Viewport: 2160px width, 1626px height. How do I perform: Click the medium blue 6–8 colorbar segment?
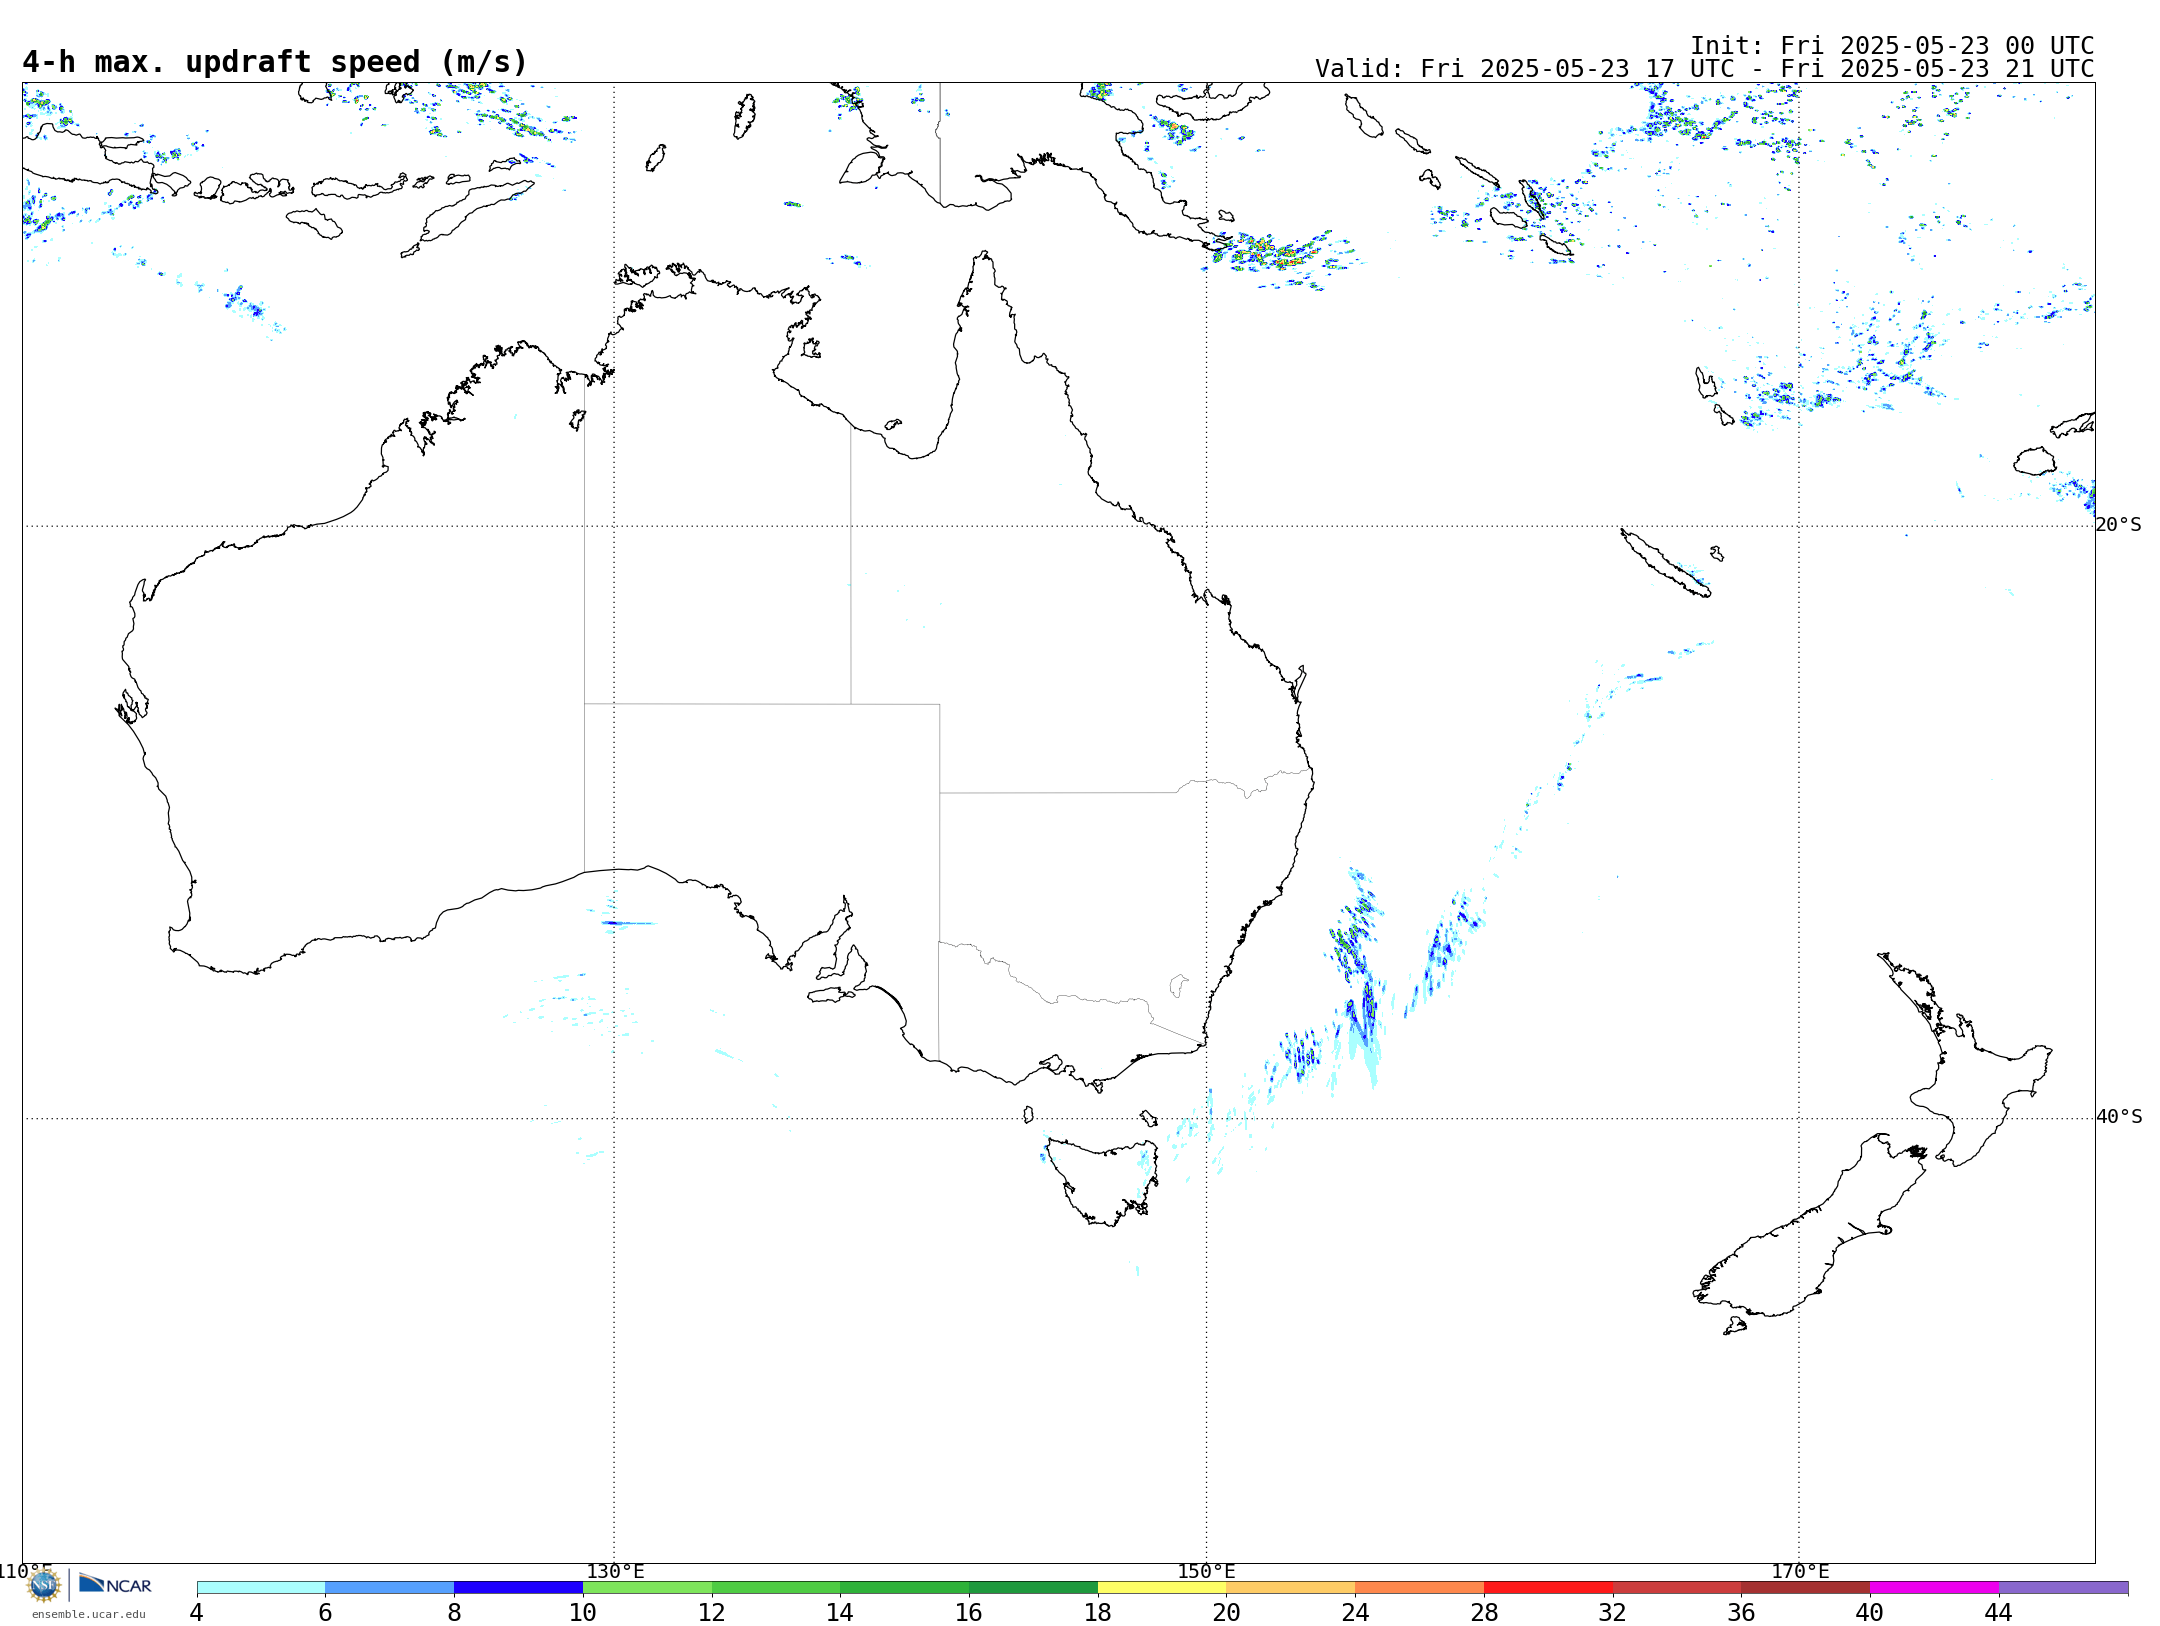click(390, 1588)
